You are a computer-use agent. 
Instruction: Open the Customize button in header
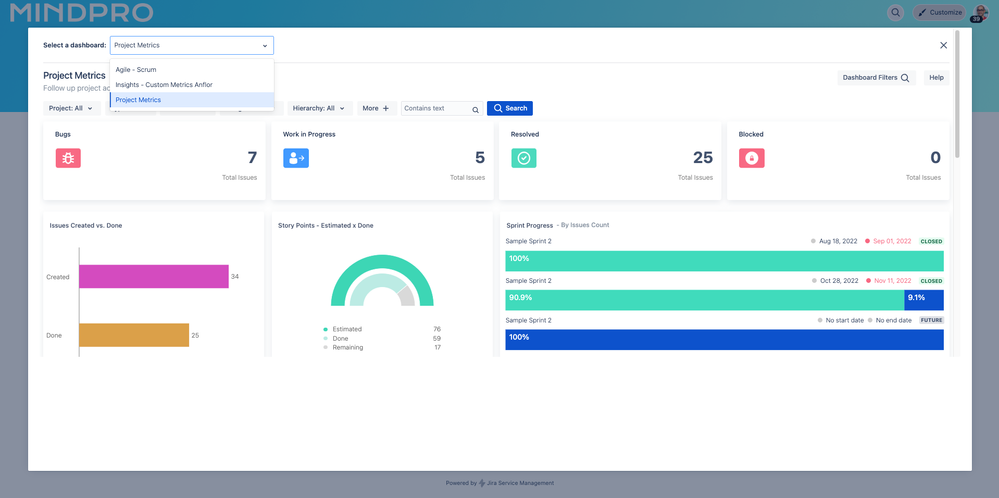coord(939,13)
